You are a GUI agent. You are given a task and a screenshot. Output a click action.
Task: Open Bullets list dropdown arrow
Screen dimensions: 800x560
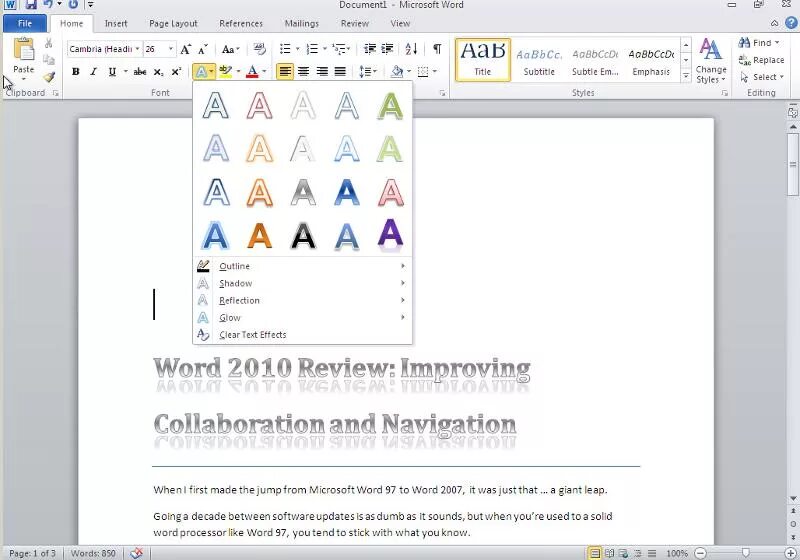tap(297, 49)
